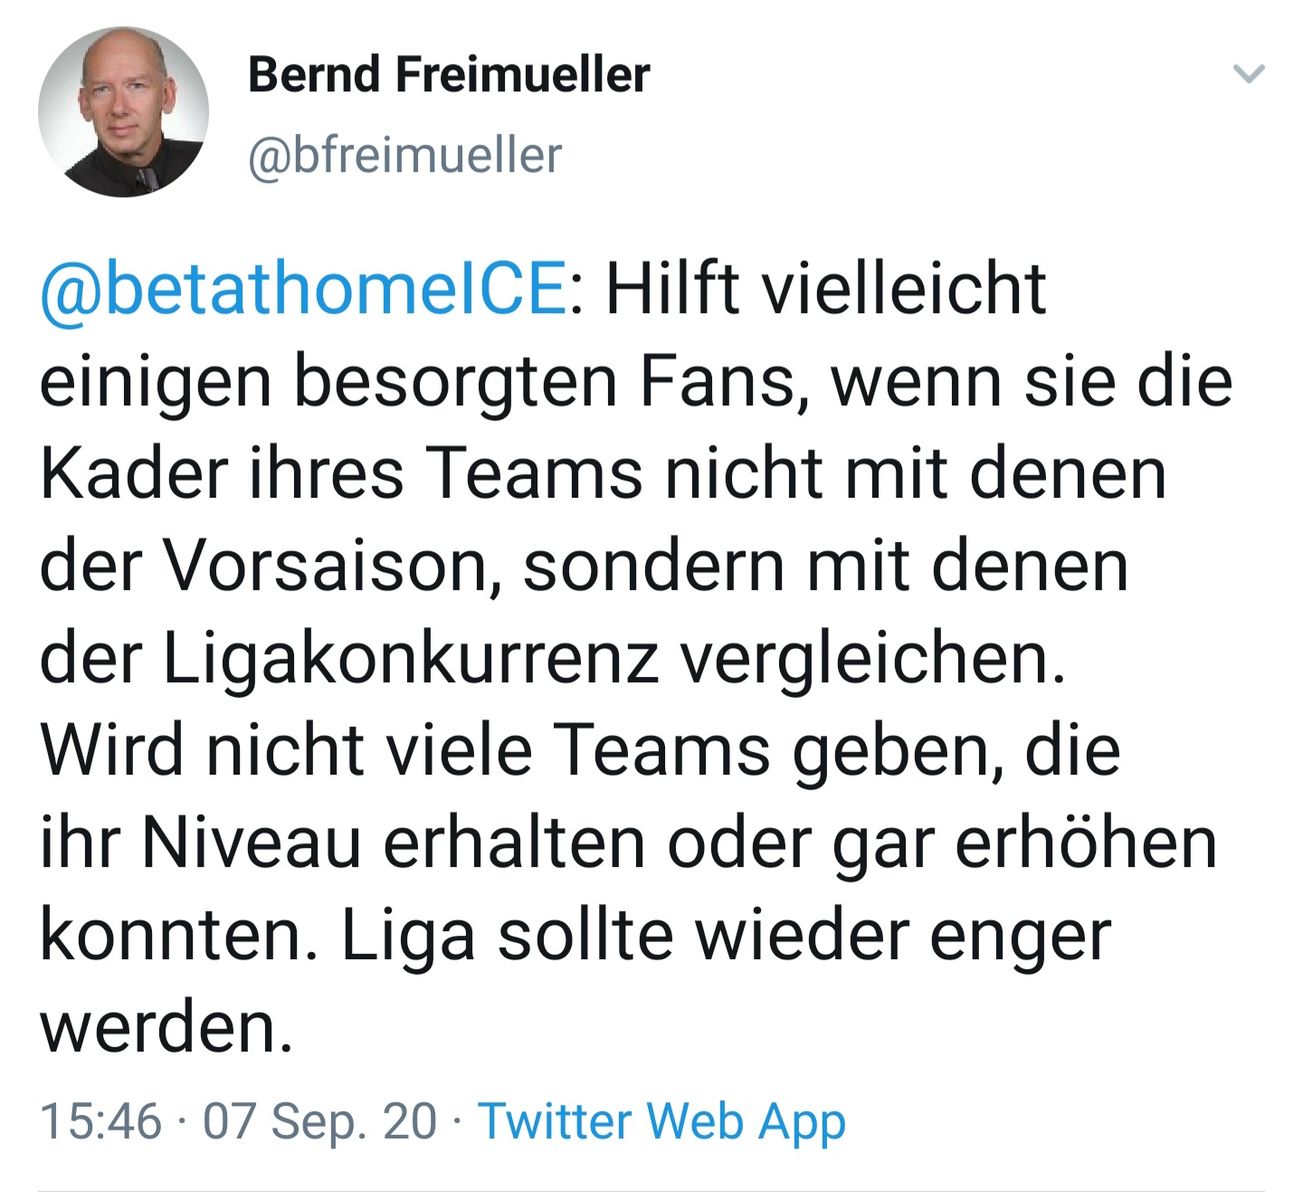Viewport: 1303px width, 1200px height.
Task: Expand the tweet options chevron
Action: [x=1249, y=74]
